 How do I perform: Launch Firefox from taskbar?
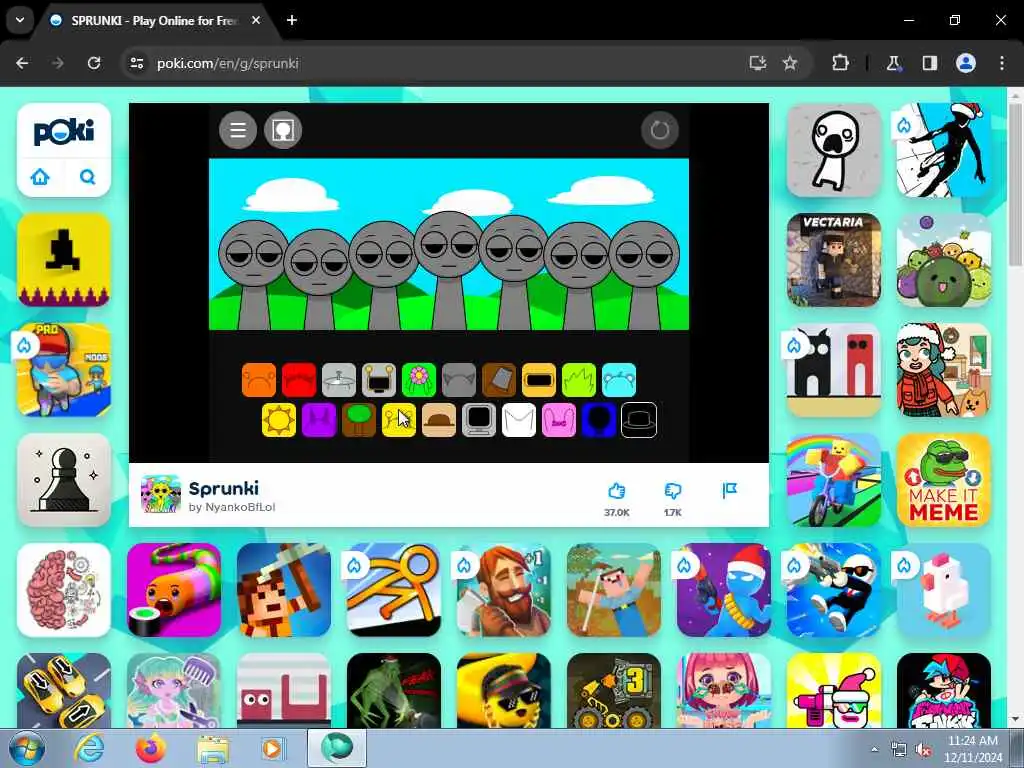pyautogui.click(x=150, y=748)
